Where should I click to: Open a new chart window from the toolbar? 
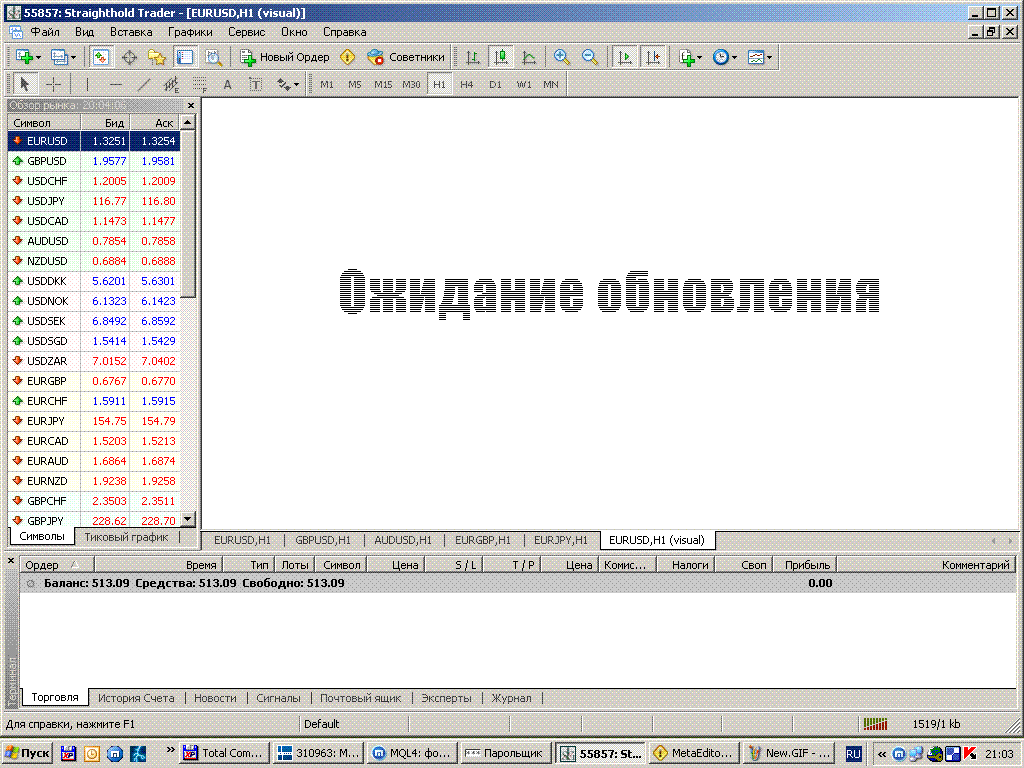[24, 57]
